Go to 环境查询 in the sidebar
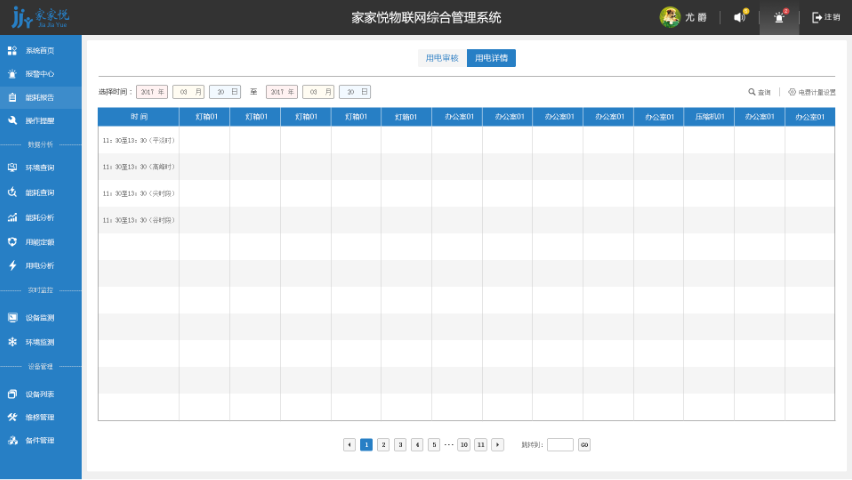The image size is (852, 480). pyautogui.click(x=40, y=168)
